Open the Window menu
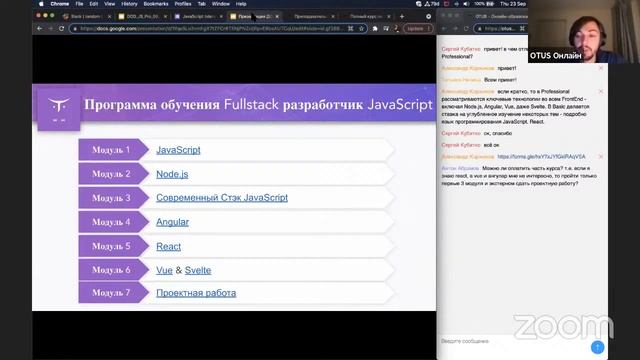Screen dimensions: 640x360 point(221,4)
